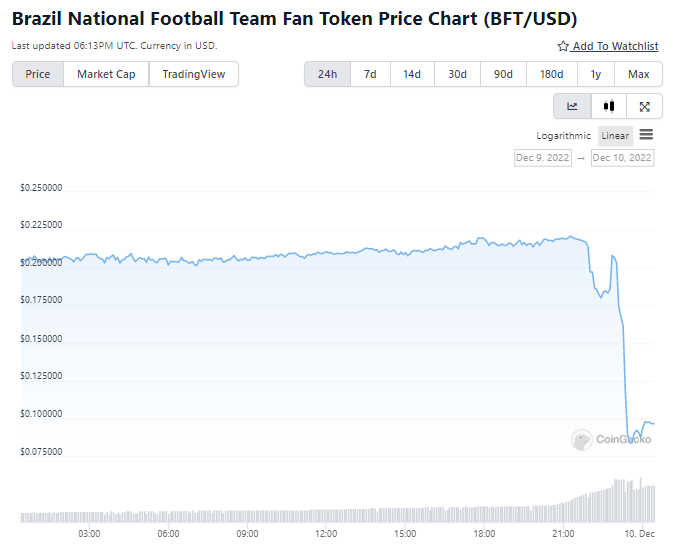Open the TradingView tab
The image size is (680, 559).
pyautogui.click(x=194, y=74)
